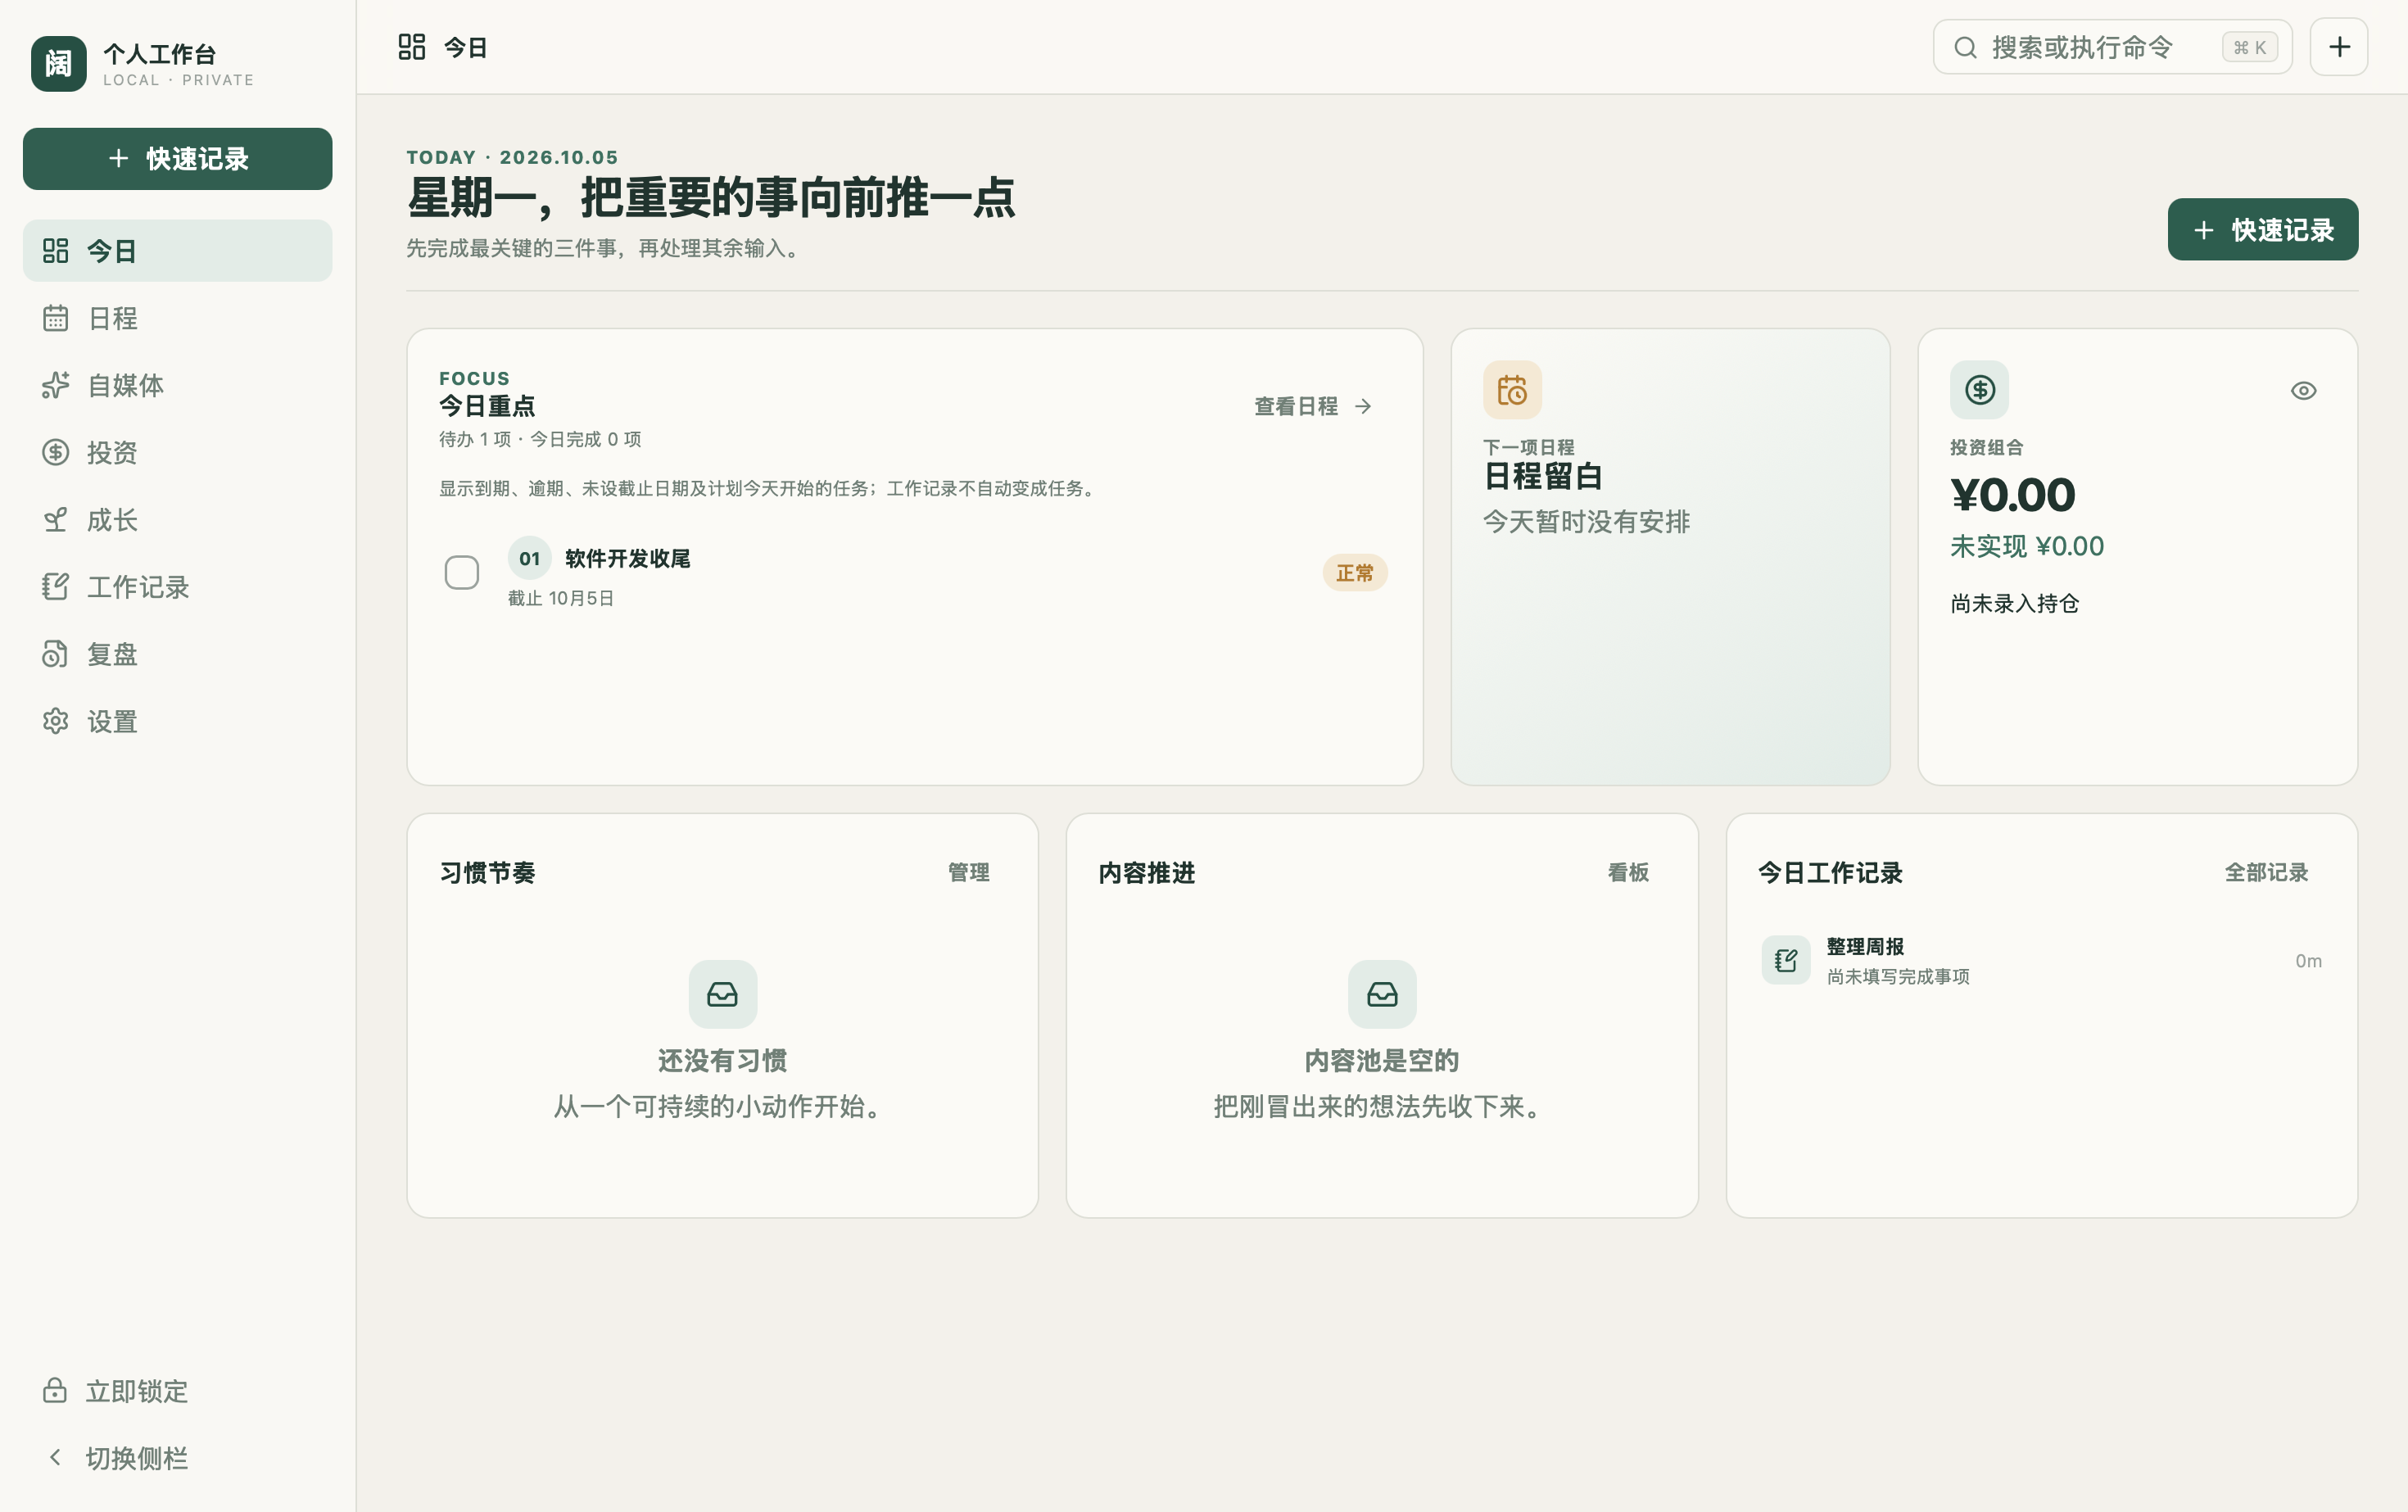2408x1512 pixels.
Task: Open 日程 in the sidebar
Action: (x=177, y=318)
